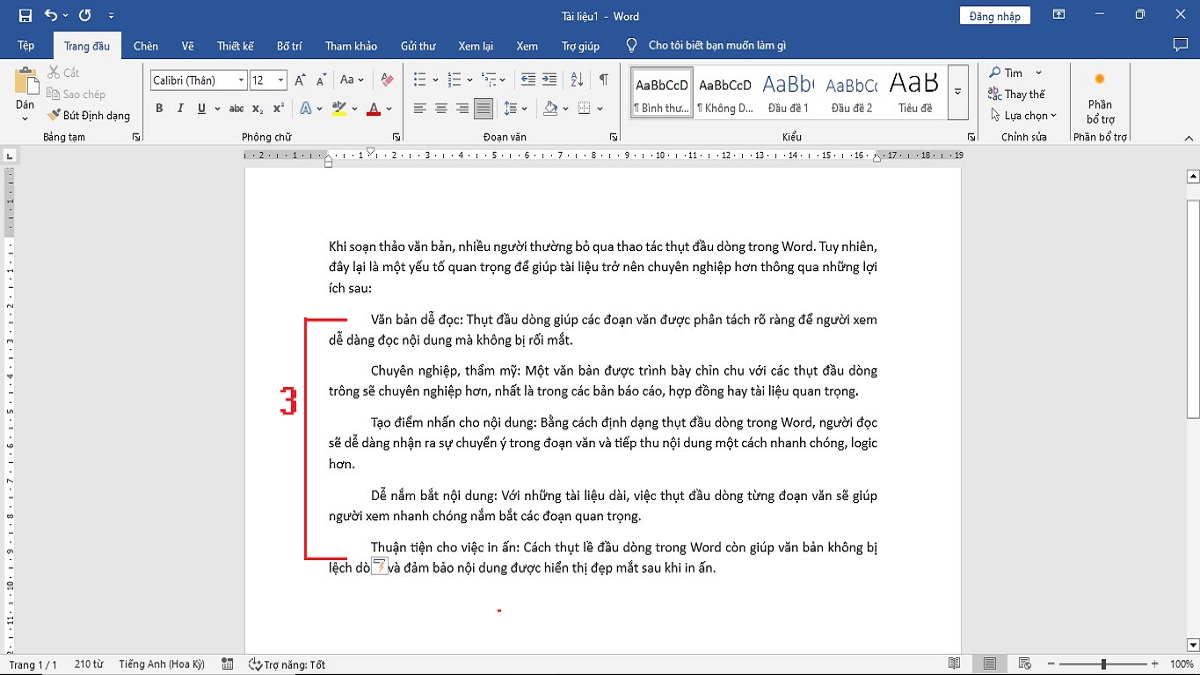Click the Cho tôi biết search field
The width and height of the screenshot is (1200, 675).
(x=717, y=46)
